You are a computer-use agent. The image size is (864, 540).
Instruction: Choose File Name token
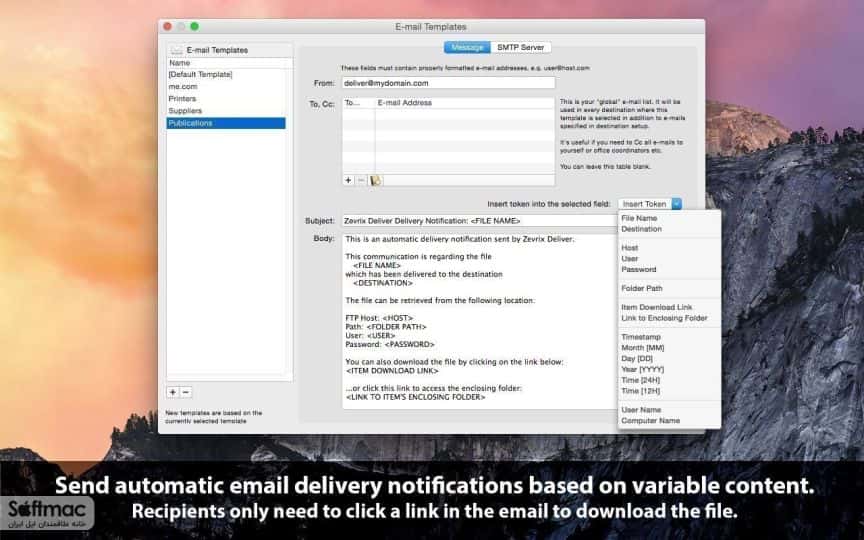tap(639, 218)
